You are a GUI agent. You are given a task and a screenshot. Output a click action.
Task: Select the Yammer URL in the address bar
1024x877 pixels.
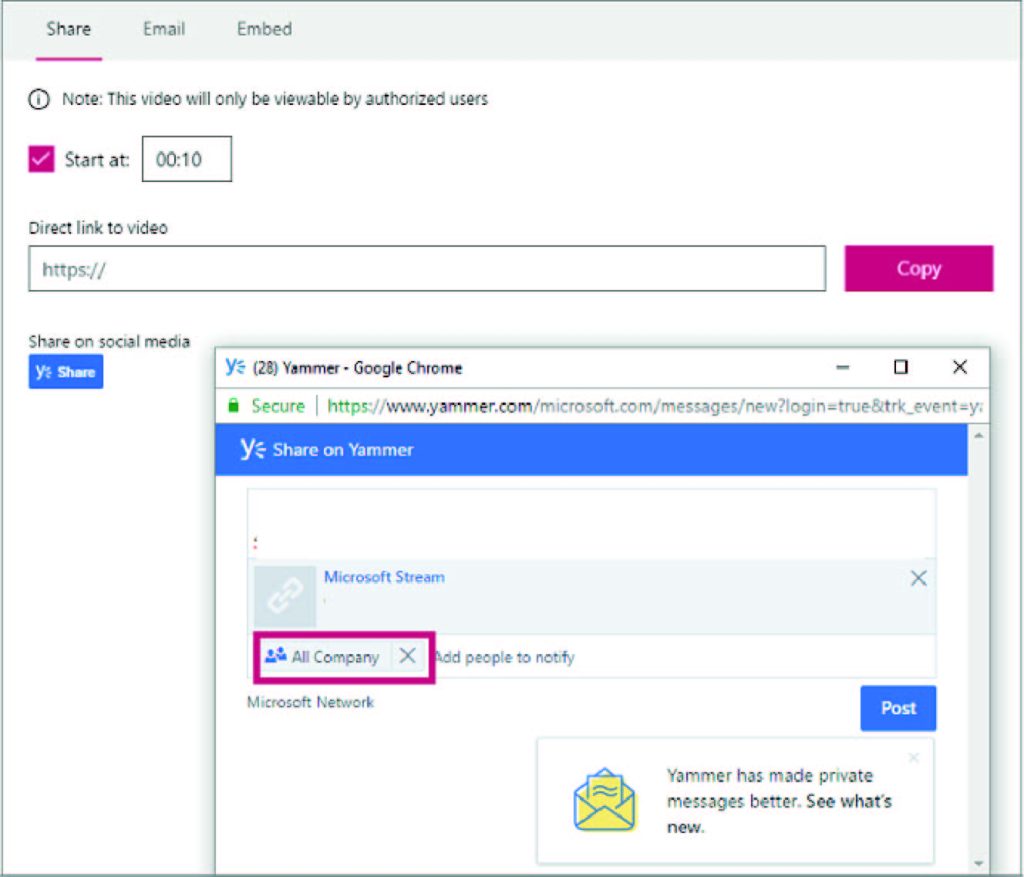pyautogui.click(x=654, y=406)
